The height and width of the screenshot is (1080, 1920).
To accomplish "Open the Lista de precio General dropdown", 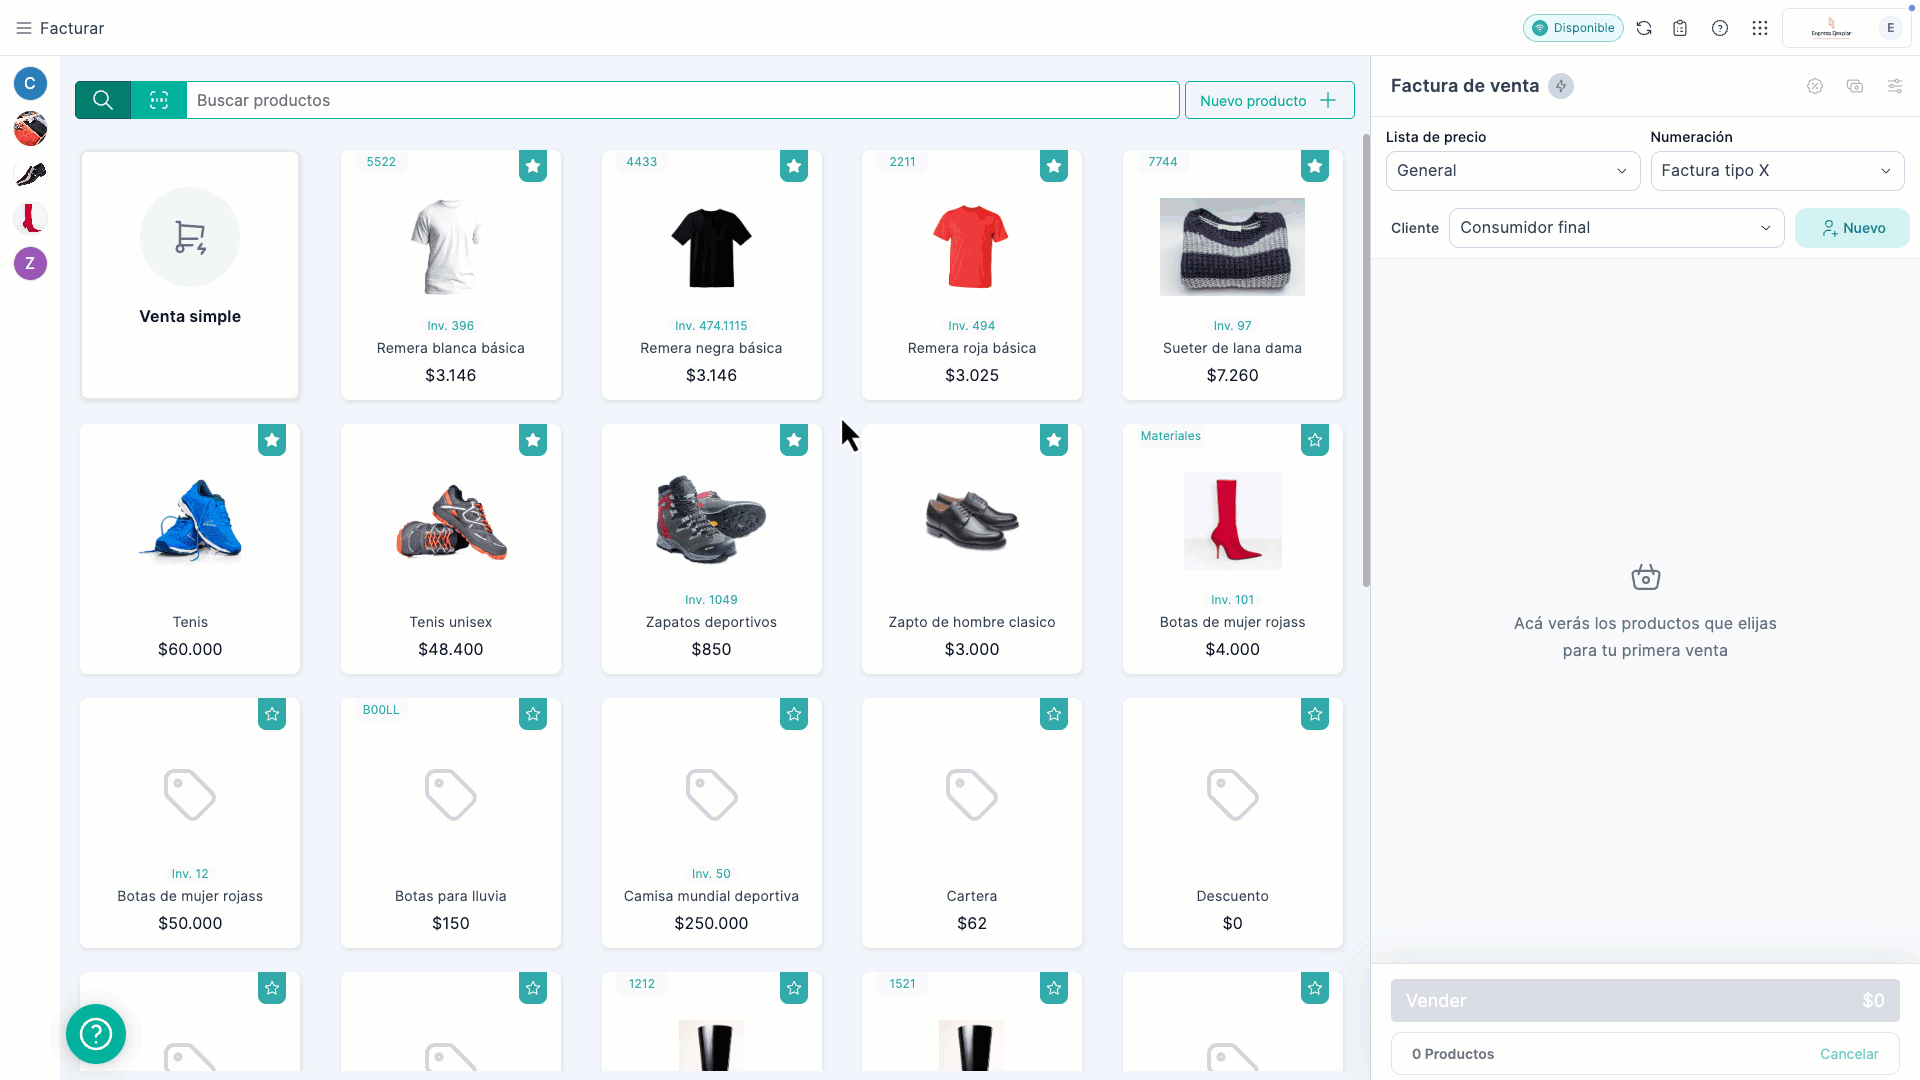I will [1512, 170].
